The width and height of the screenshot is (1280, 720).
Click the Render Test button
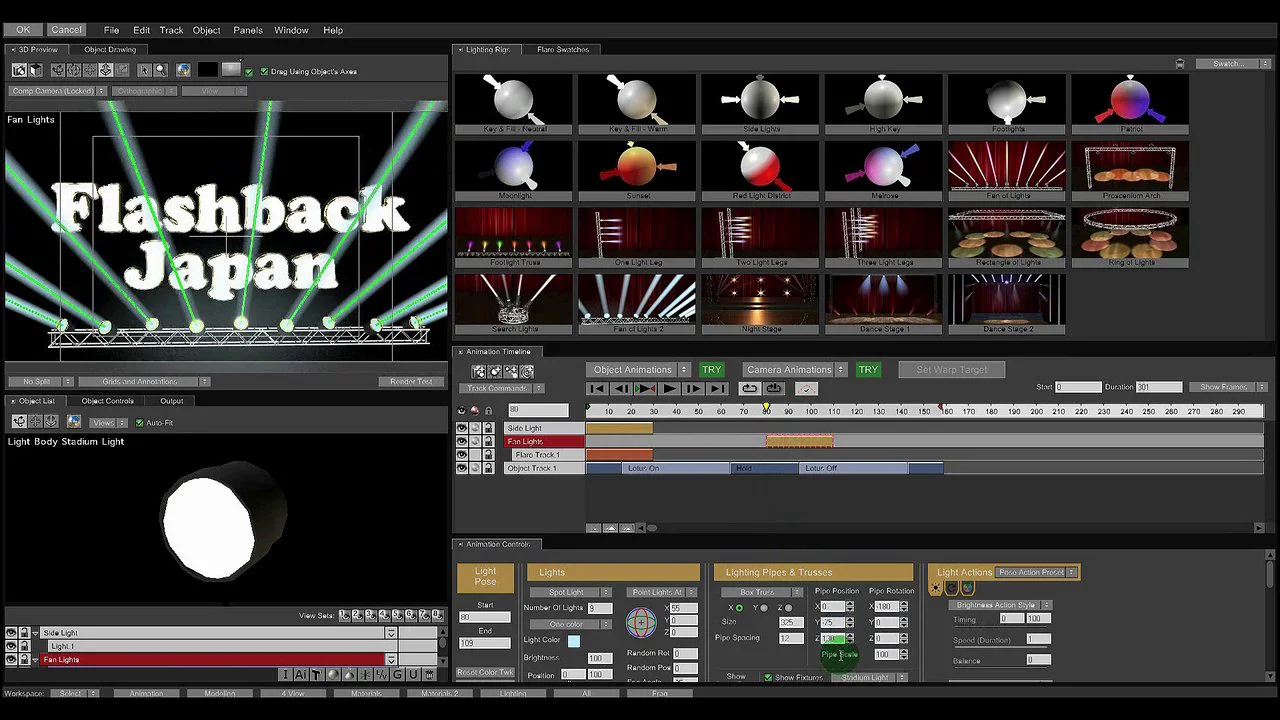click(411, 381)
